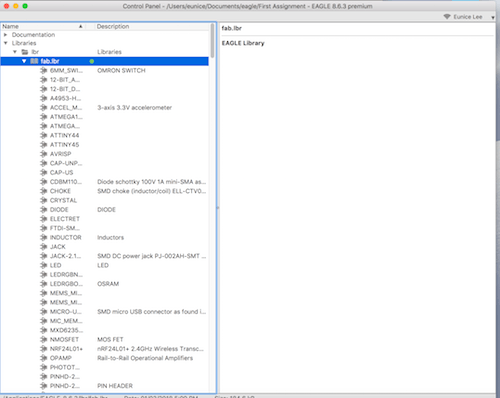Click the Rail-to-Rail Operational Amplifiers description

point(145,358)
